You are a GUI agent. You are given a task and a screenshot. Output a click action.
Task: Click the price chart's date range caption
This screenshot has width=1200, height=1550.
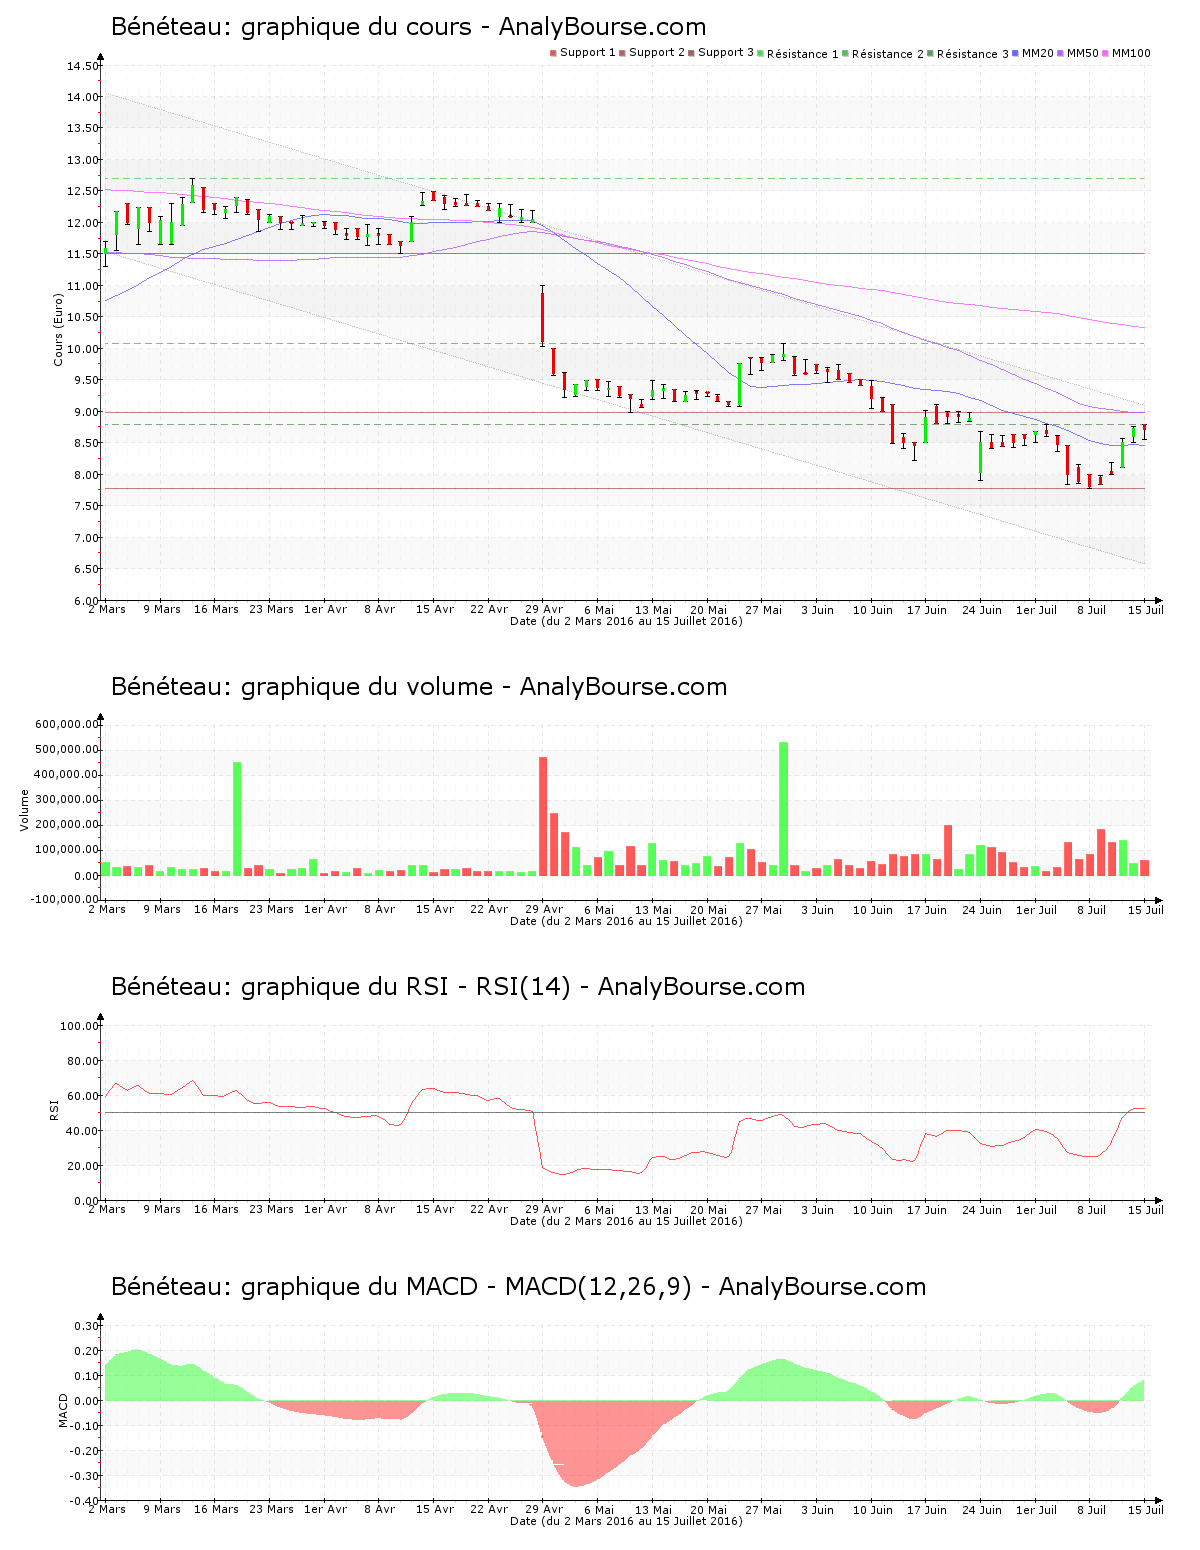point(626,621)
